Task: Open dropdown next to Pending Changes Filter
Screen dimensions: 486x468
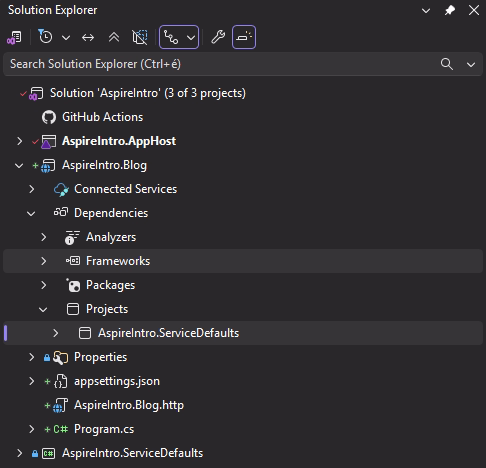Action: pyautogui.click(x=66, y=38)
